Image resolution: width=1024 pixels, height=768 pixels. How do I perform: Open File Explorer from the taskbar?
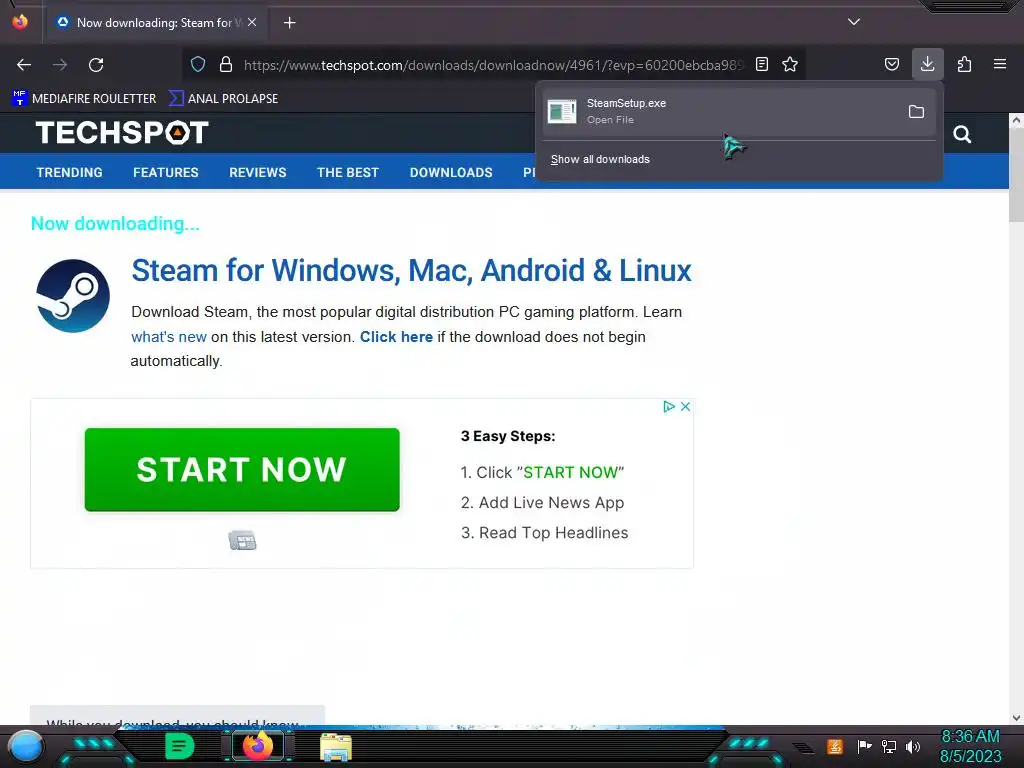tap(336, 747)
